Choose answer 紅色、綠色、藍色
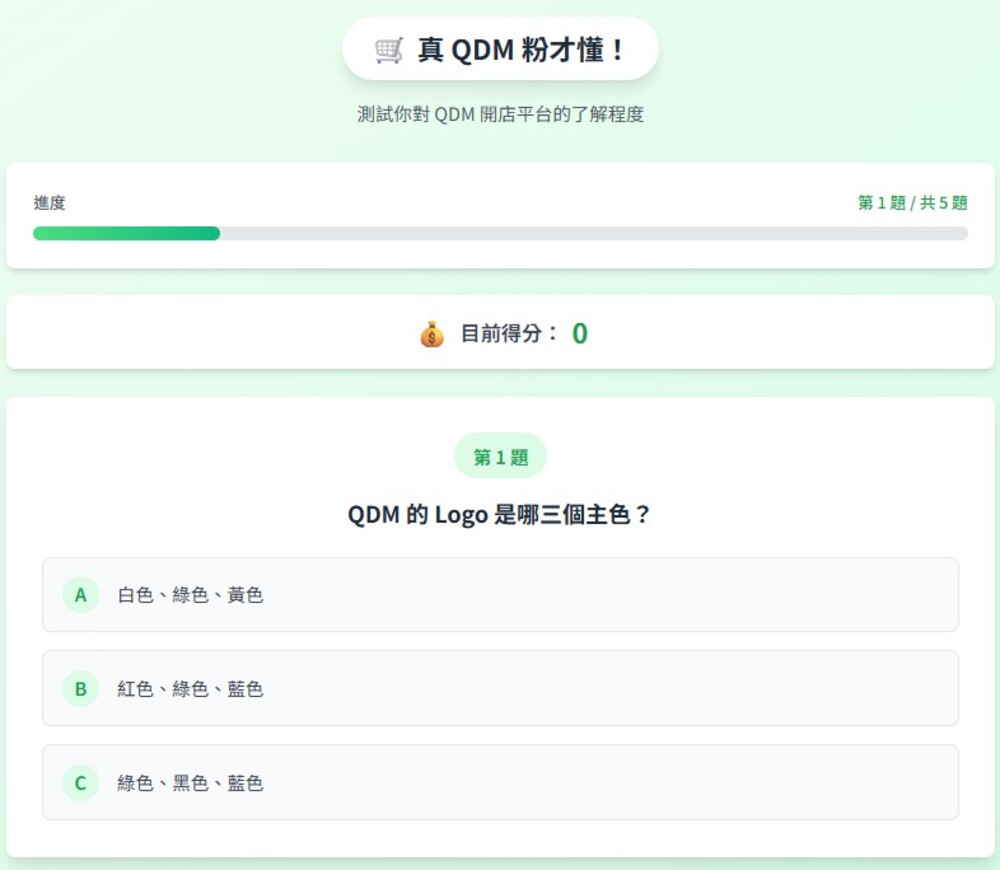Viewport: 1000px width, 870px height. point(500,688)
